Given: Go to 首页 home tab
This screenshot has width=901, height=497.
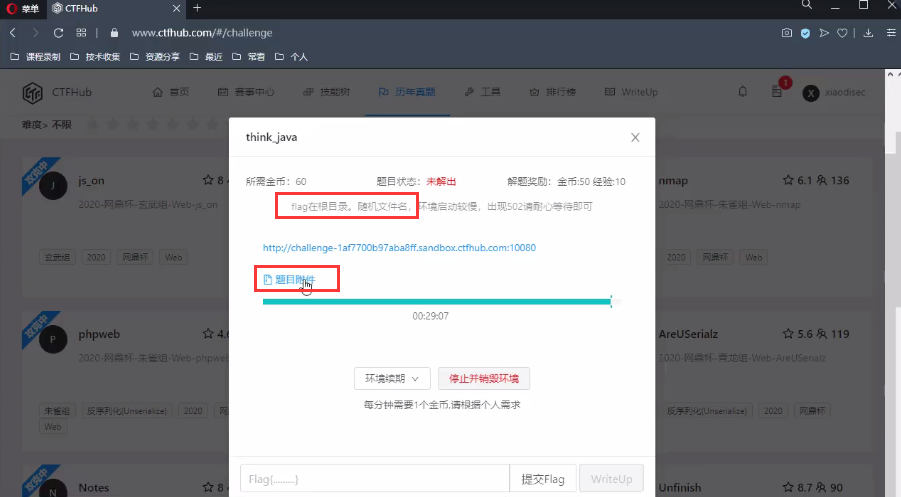Looking at the screenshot, I should click(x=171, y=92).
